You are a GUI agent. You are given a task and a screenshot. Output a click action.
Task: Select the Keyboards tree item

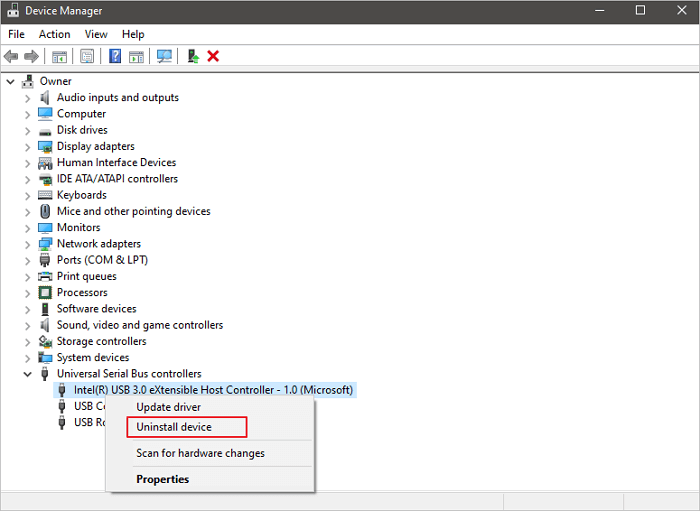pos(81,195)
